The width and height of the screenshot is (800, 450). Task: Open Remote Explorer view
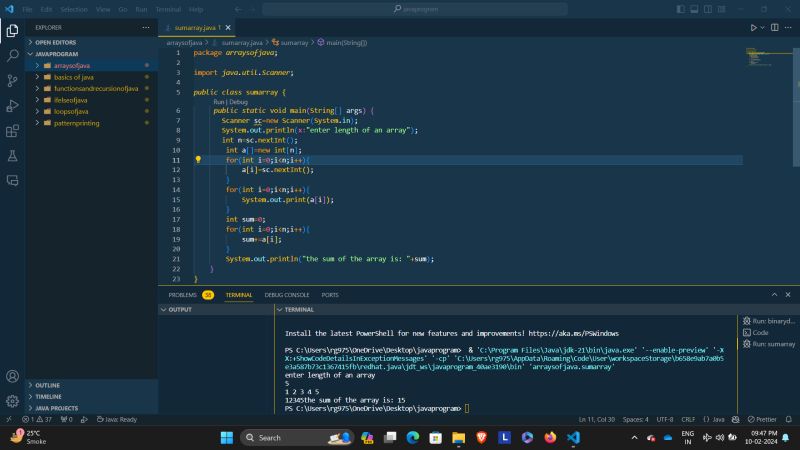pos(12,180)
